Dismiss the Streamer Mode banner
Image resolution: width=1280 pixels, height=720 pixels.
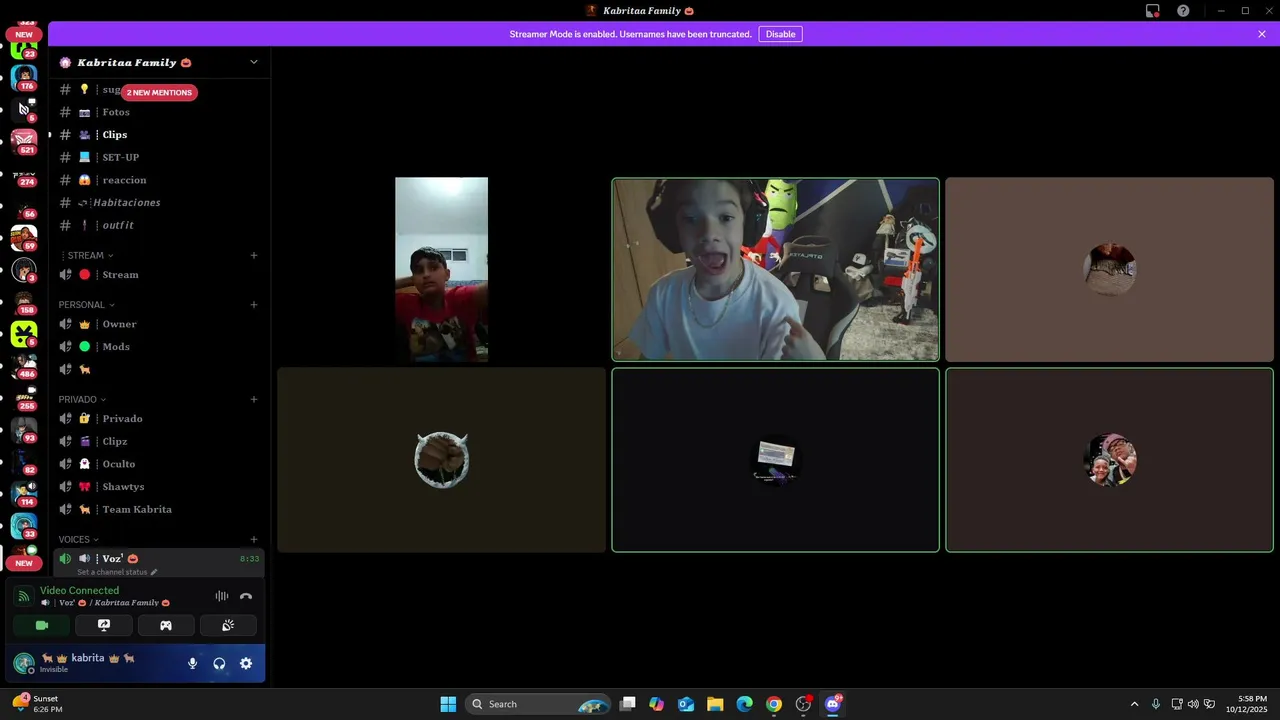pyautogui.click(x=1262, y=34)
